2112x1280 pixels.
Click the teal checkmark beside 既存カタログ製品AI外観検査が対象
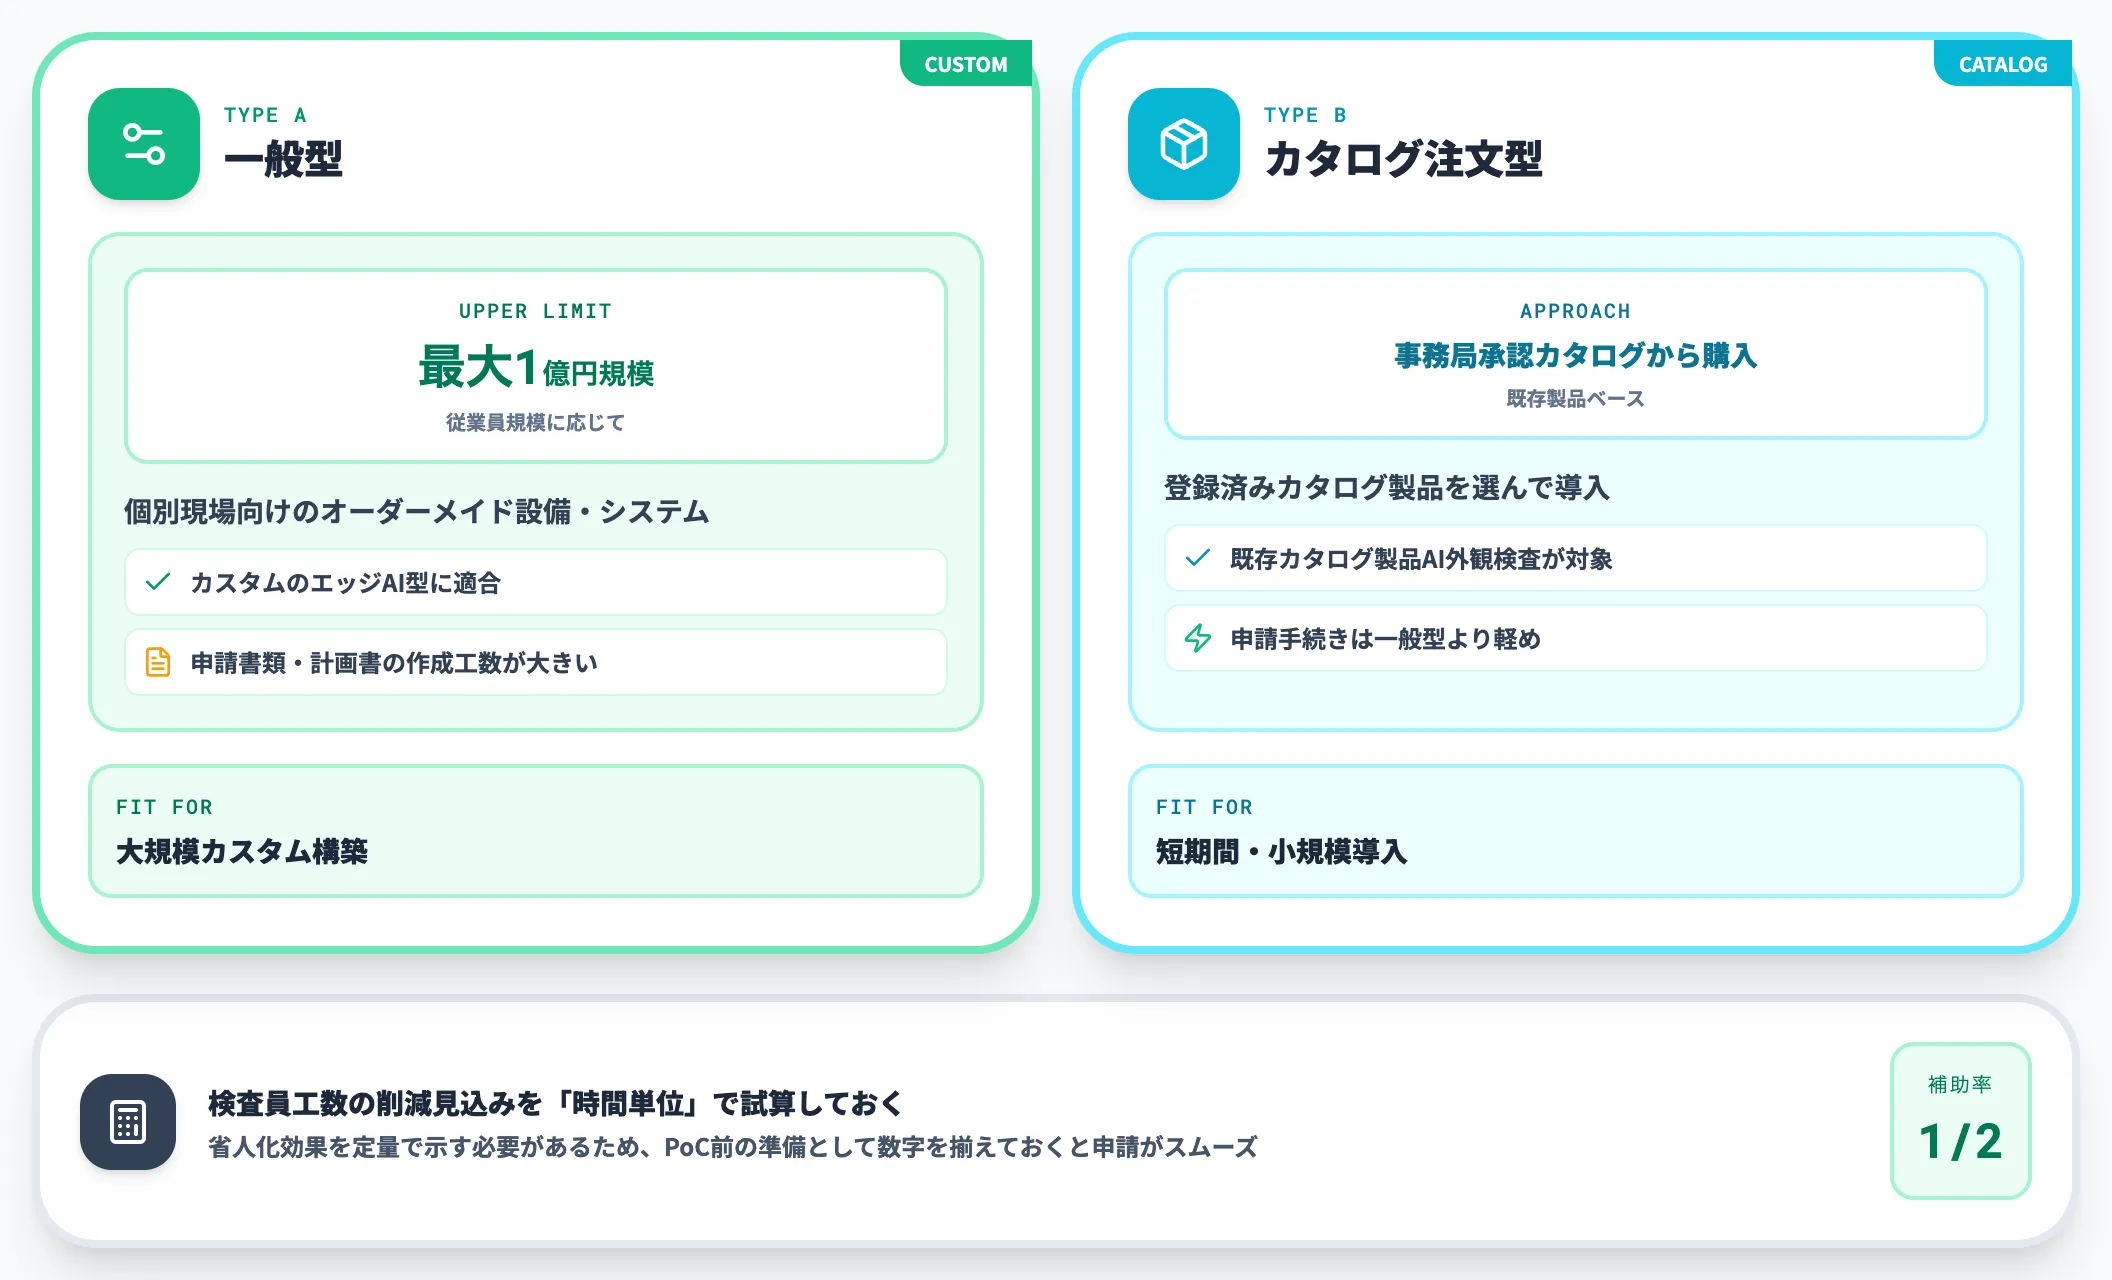click(1198, 560)
